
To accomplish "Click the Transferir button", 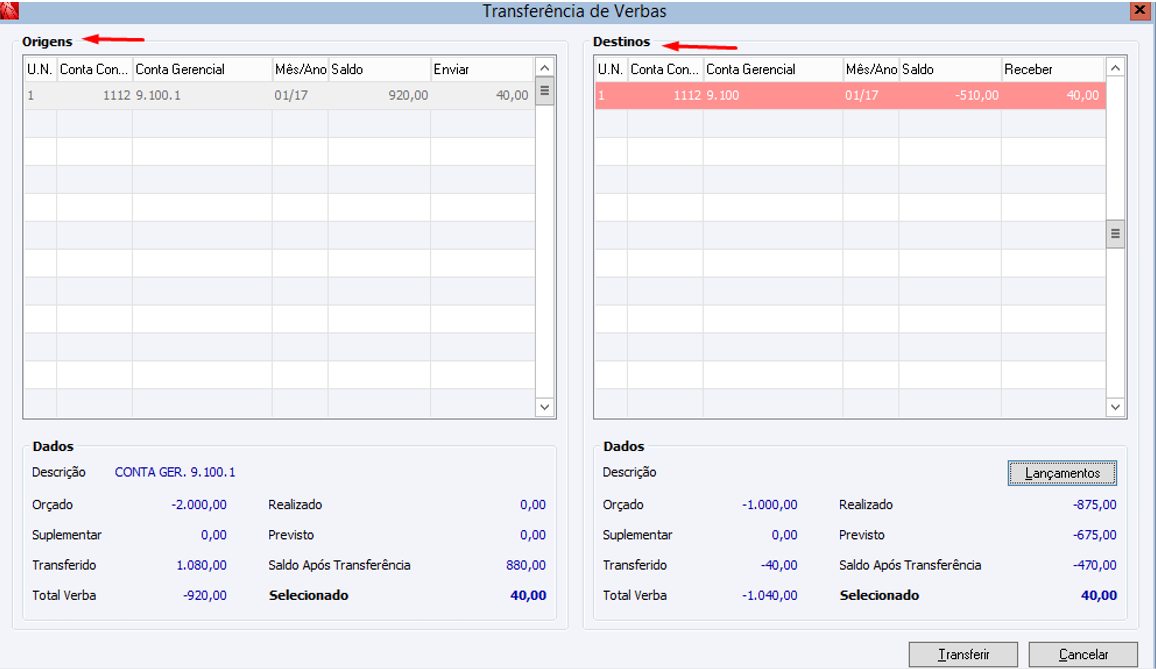I will pos(963,654).
